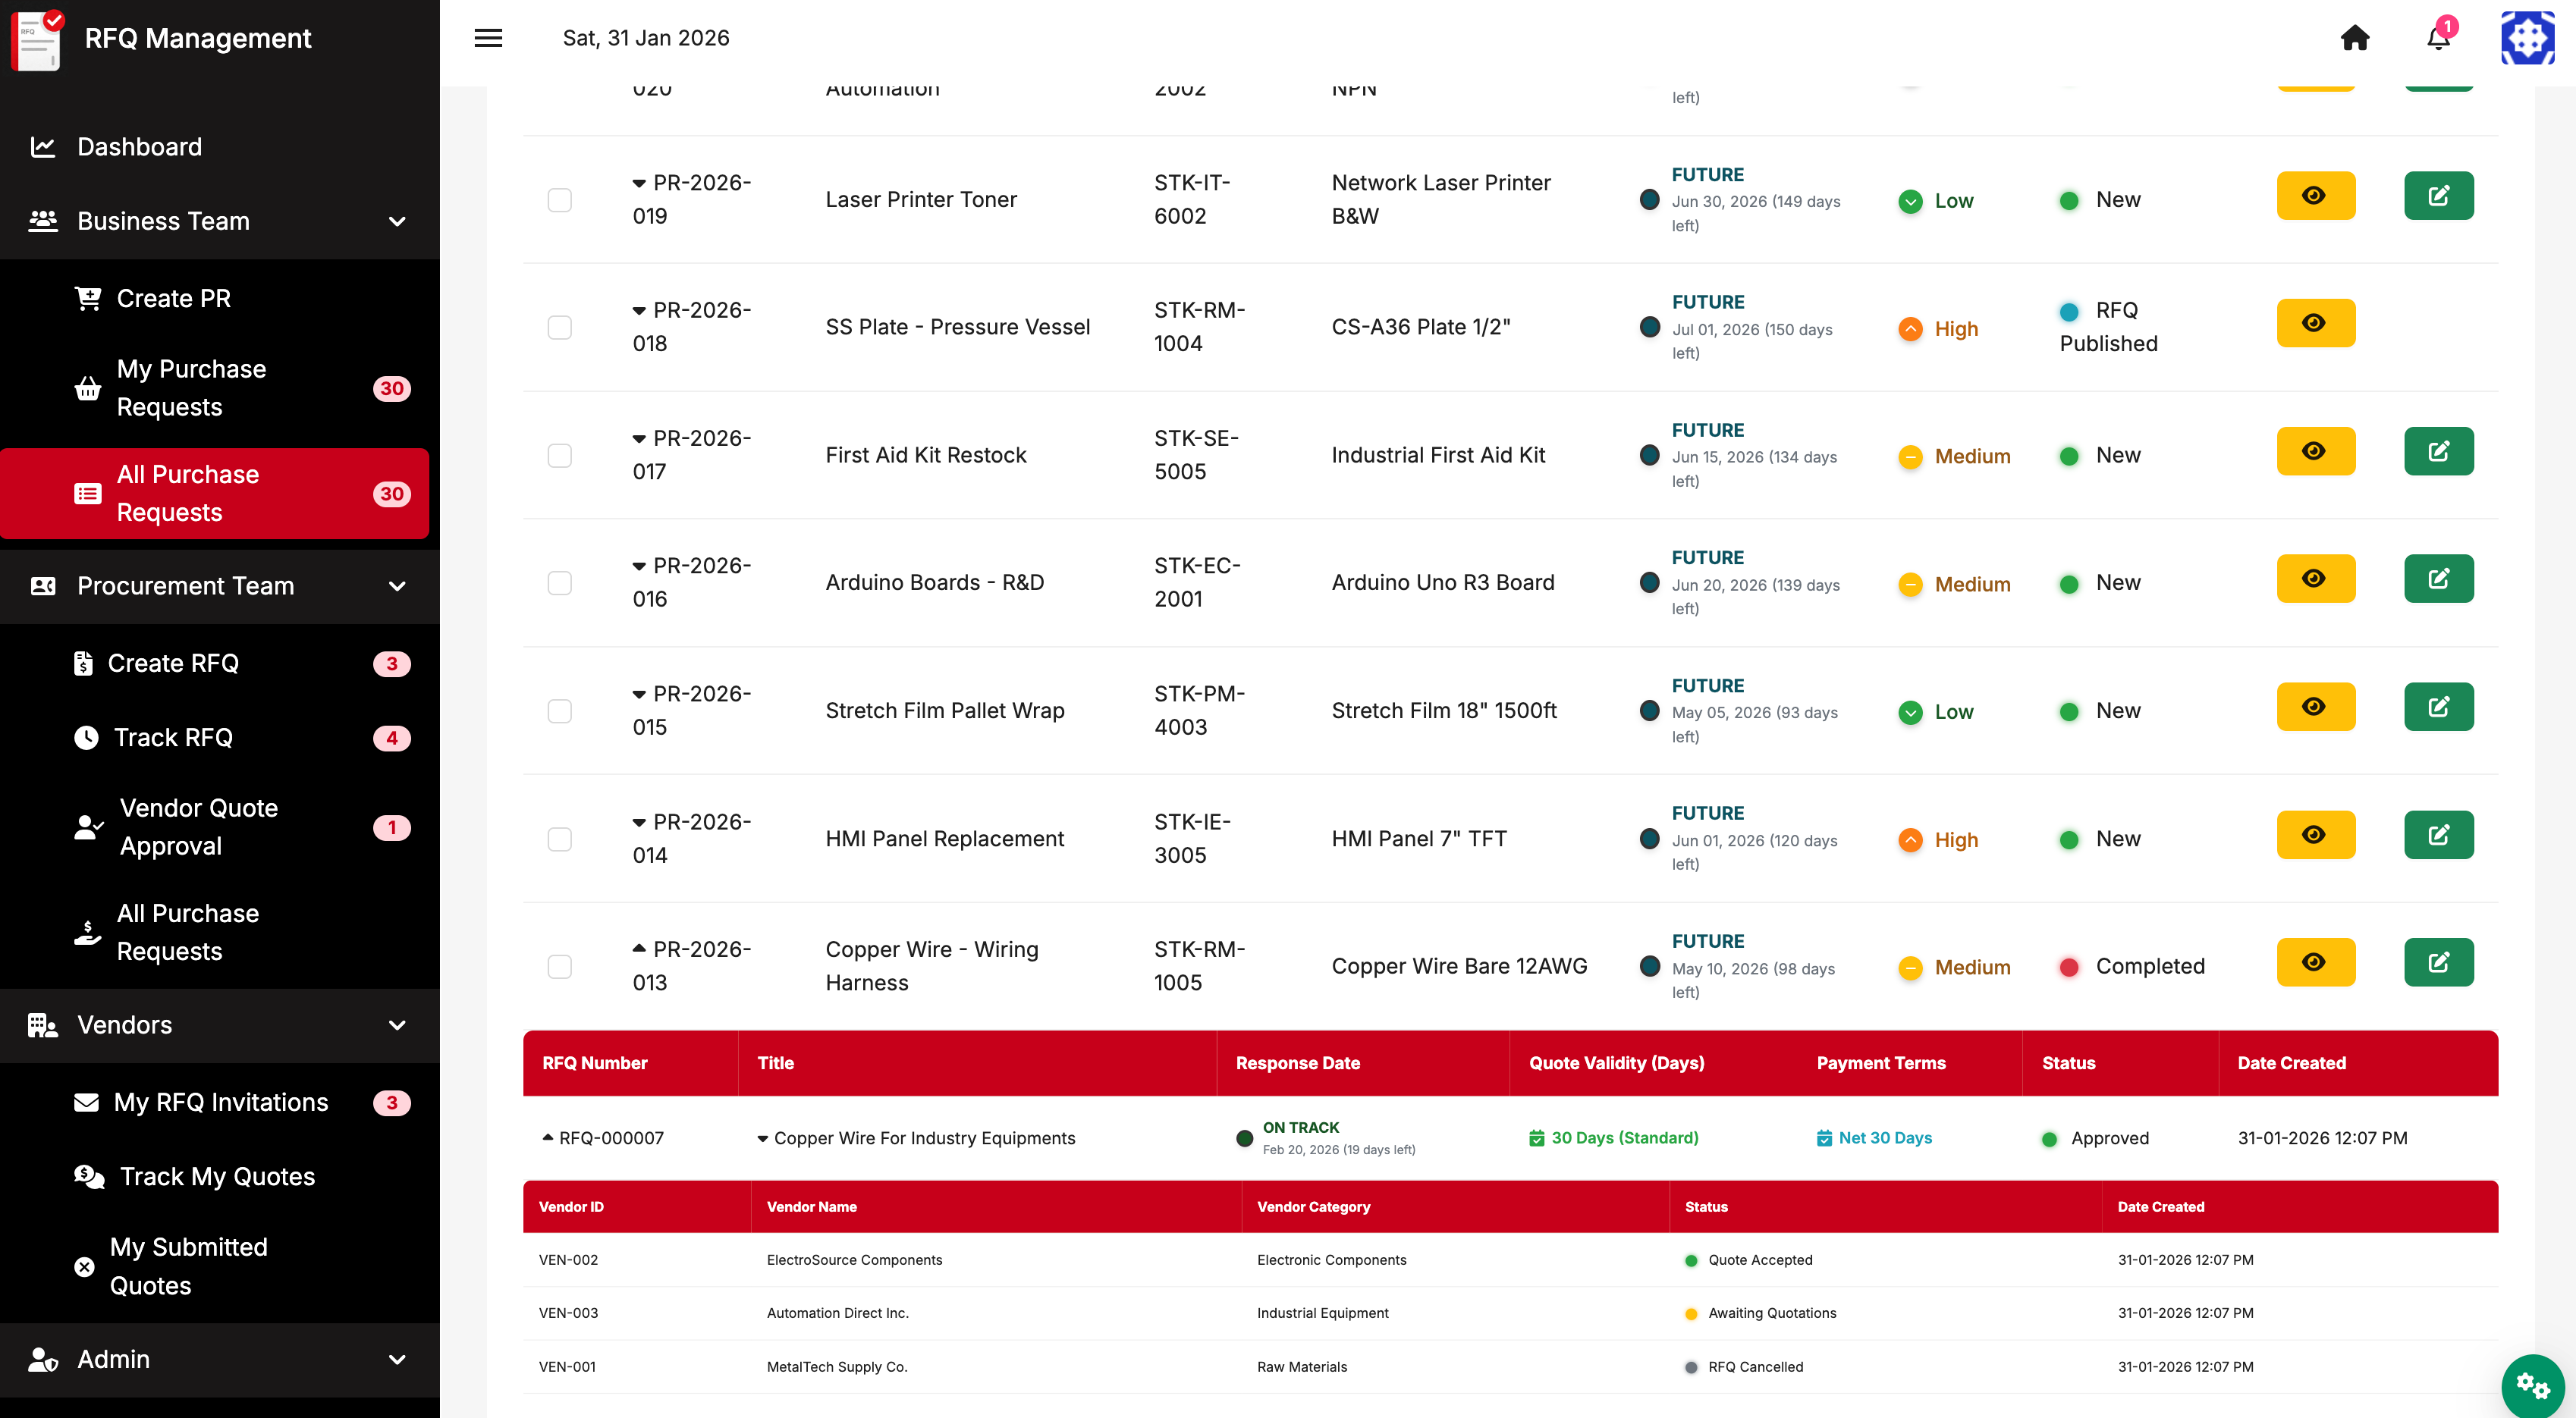The image size is (2576, 1418).
Task: Expand row PR-2026-017 details
Action: click(x=639, y=439)
